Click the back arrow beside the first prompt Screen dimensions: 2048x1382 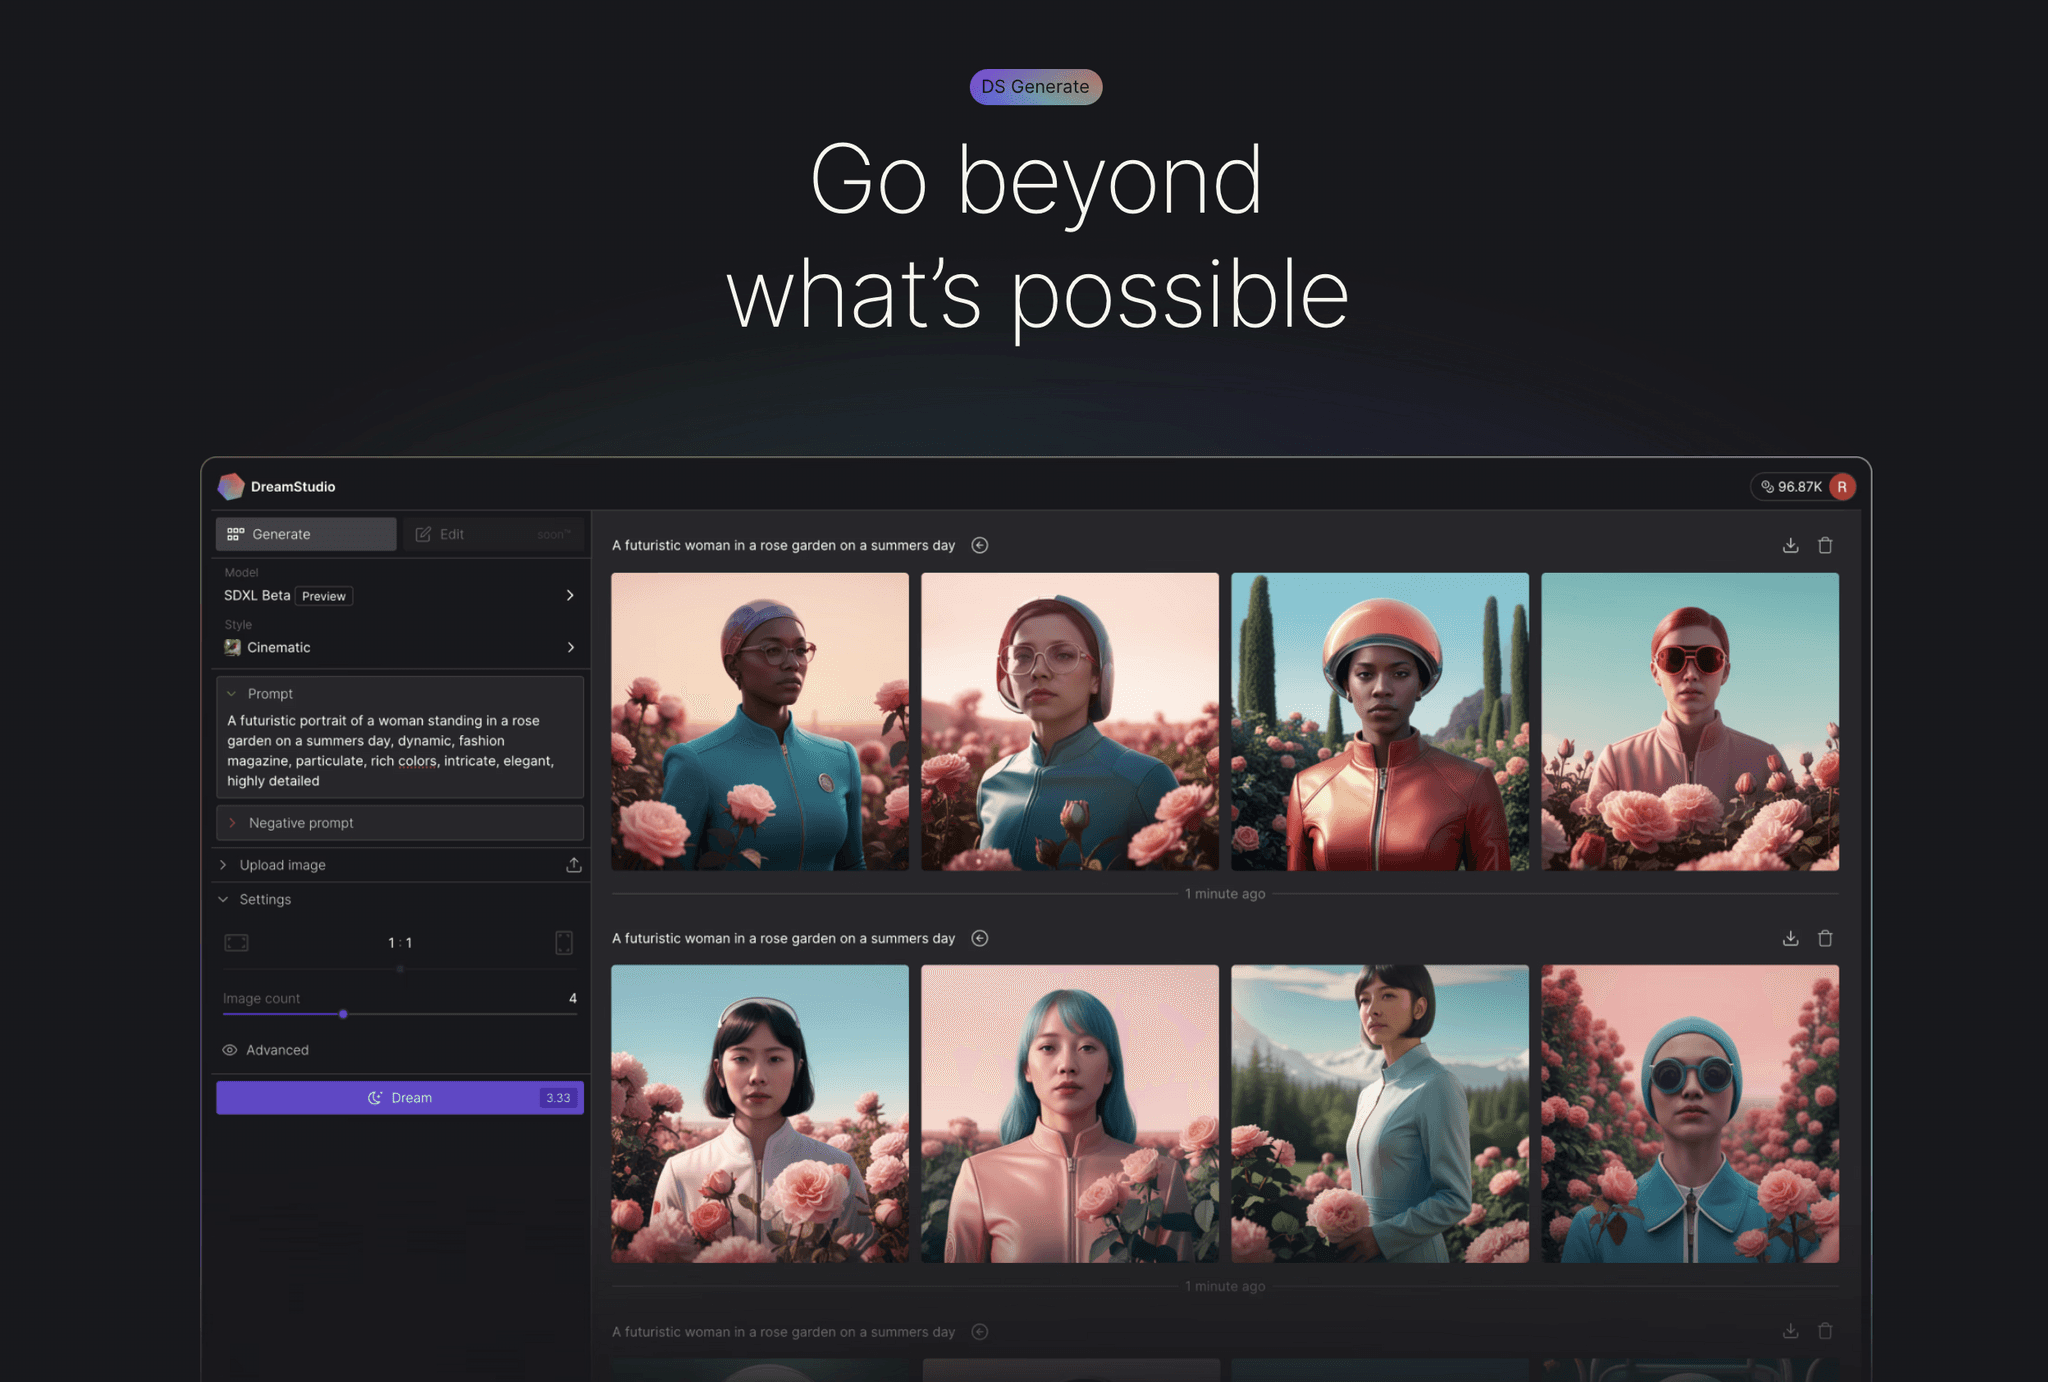[x=980, y=545]
